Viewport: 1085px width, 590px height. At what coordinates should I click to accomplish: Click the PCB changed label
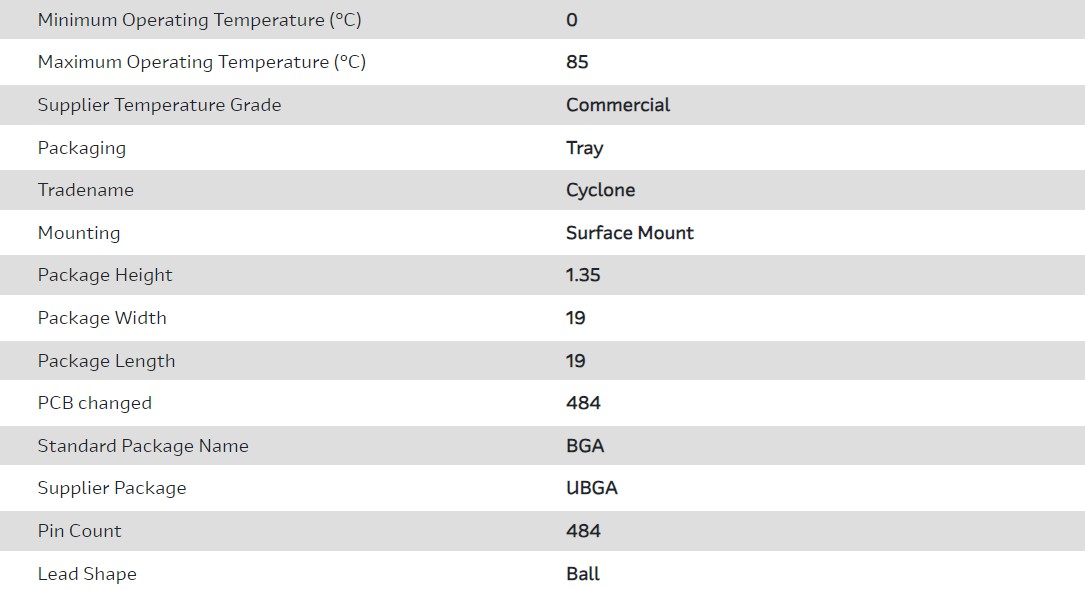95,403
